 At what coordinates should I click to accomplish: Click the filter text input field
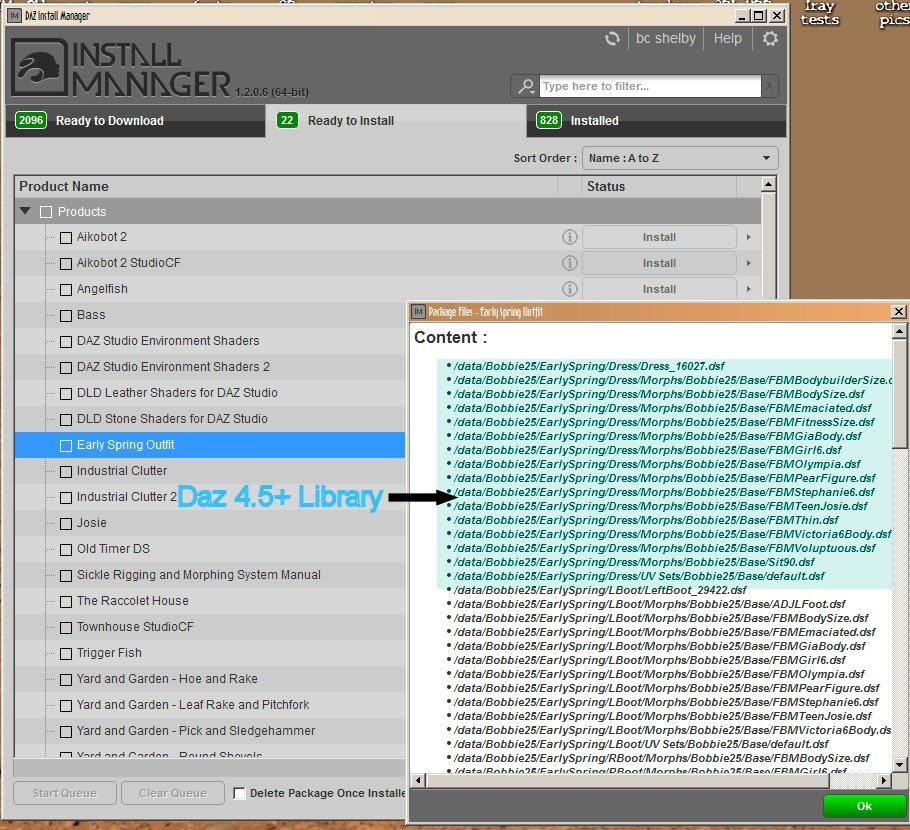tap(650, 86)
